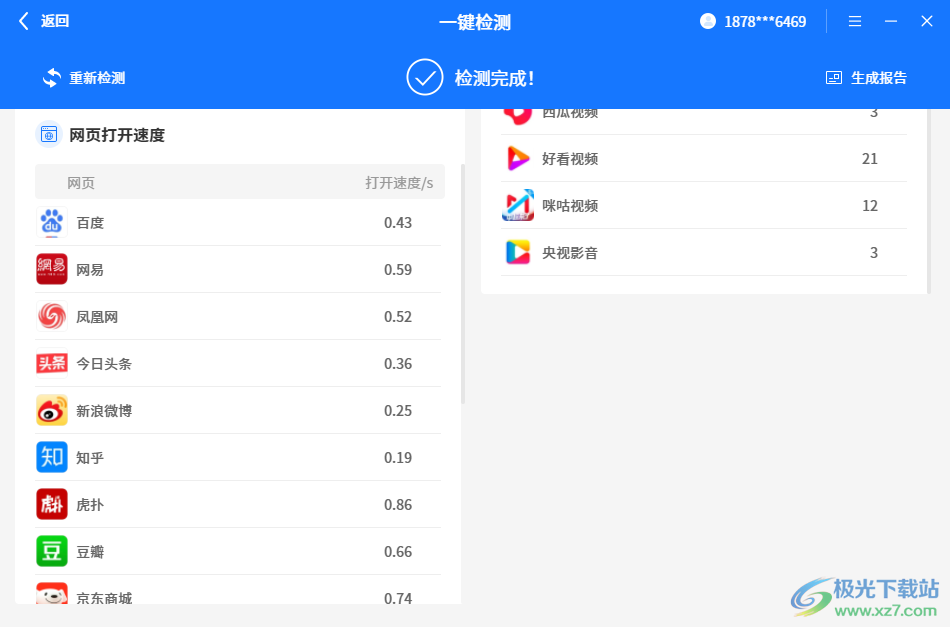This screenshot has width=950, height=627.
Task: Click 生成报告 to generate report
Action: (x=879, y=78)
